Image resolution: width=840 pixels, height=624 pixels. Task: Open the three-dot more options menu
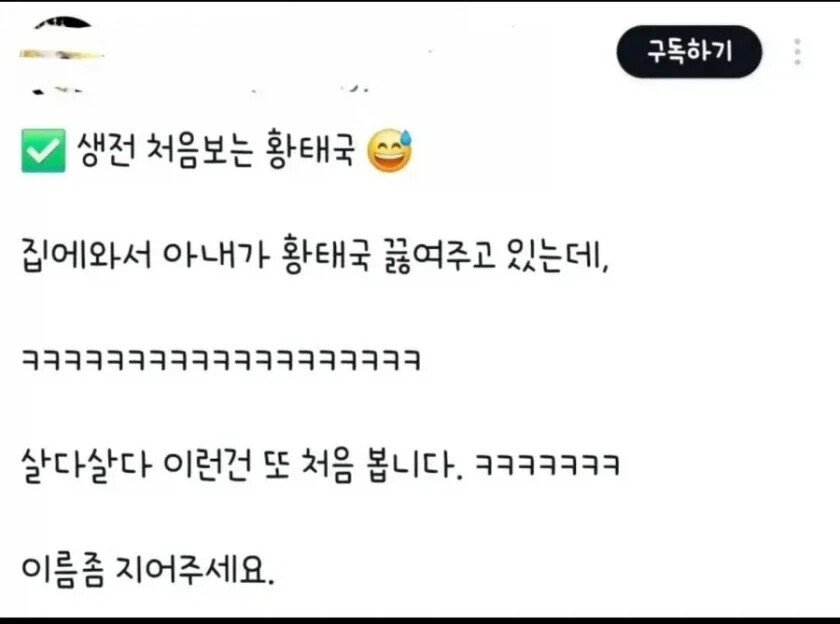tap(798, 52)
